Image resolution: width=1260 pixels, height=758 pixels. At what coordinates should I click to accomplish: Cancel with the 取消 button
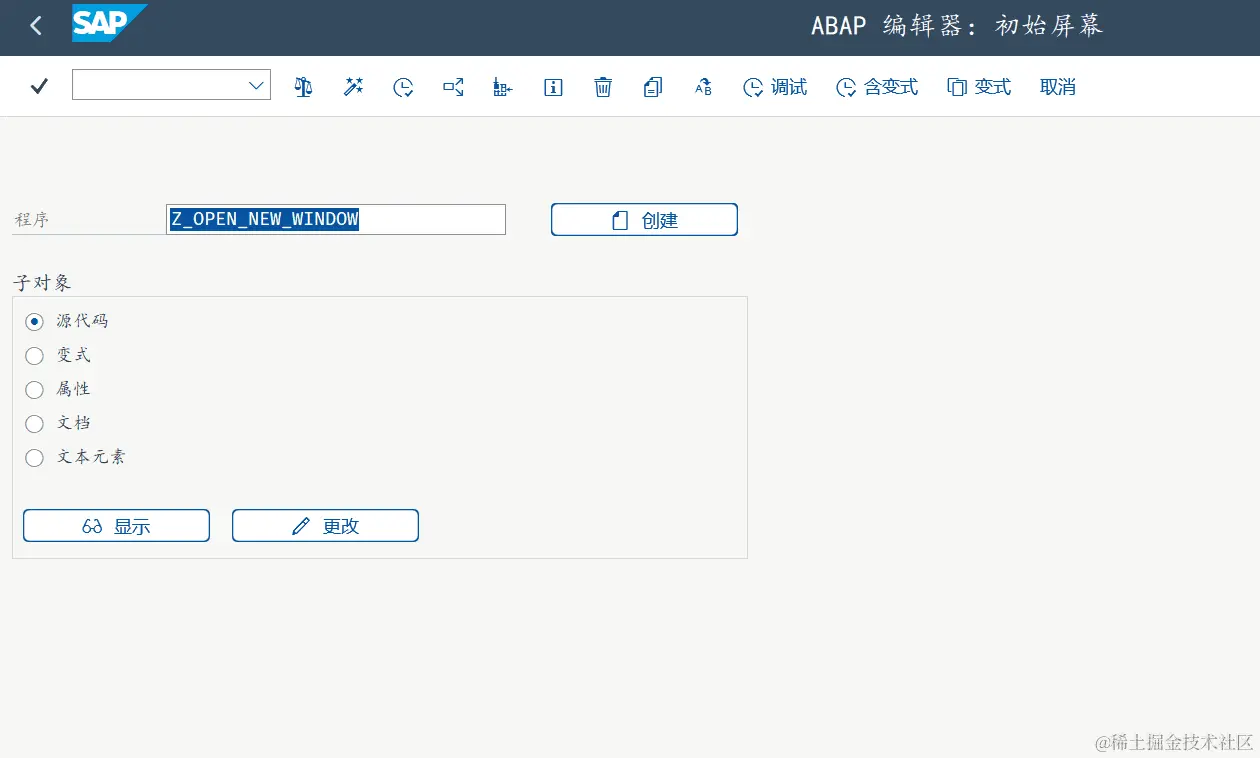point(1057,87)
